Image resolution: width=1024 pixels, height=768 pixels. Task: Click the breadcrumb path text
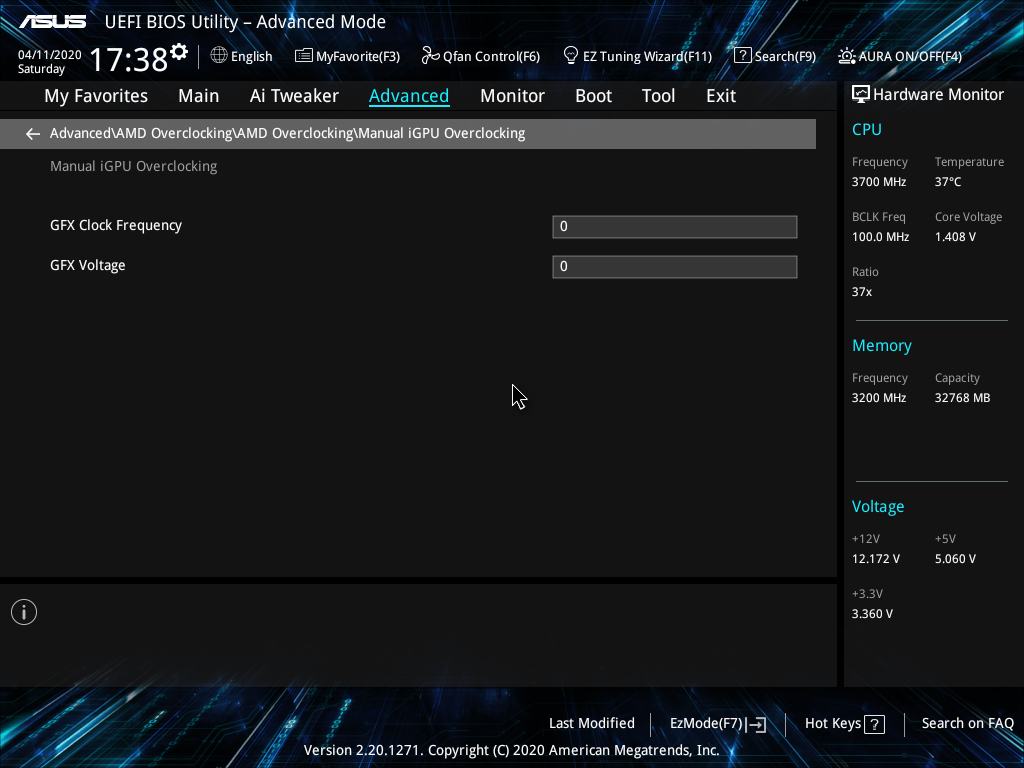(x=287, y=133)
